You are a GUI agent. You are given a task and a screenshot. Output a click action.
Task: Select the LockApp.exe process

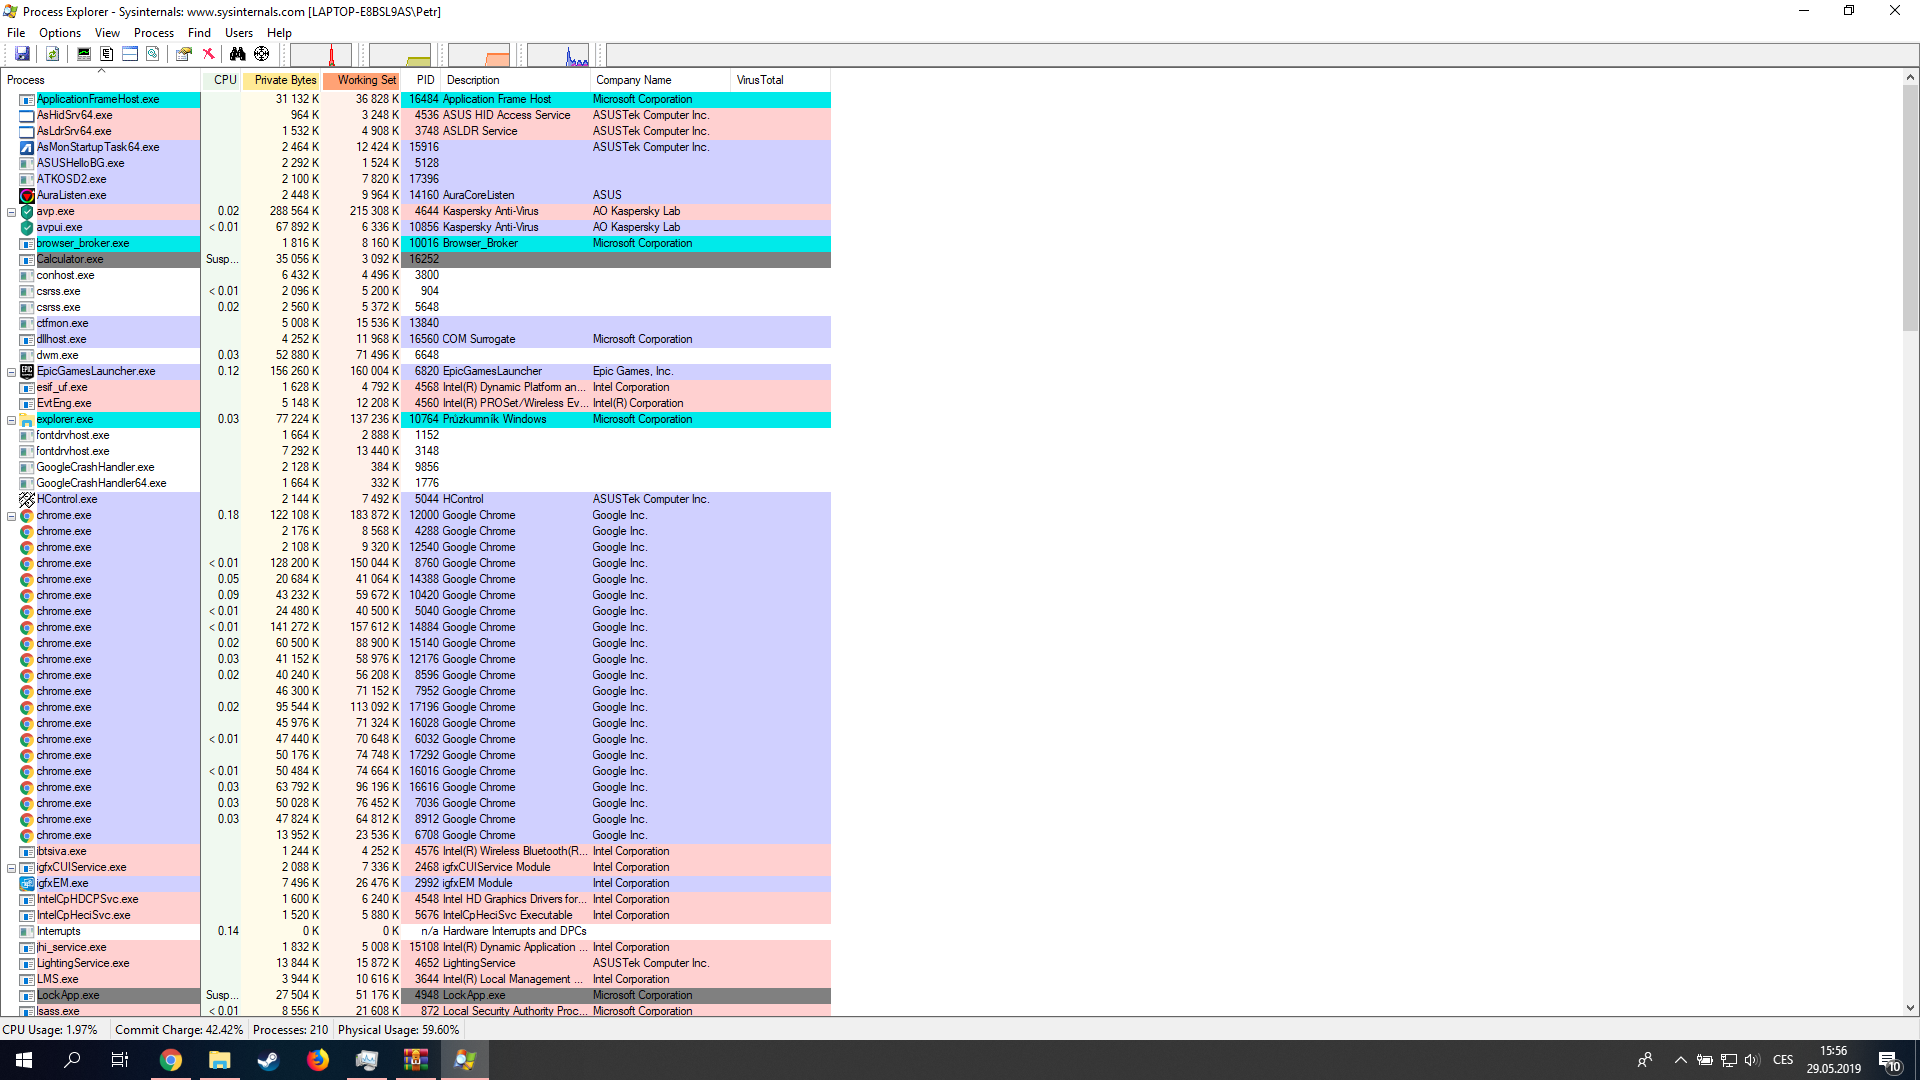pyautogui.click(x=416, y=996)
